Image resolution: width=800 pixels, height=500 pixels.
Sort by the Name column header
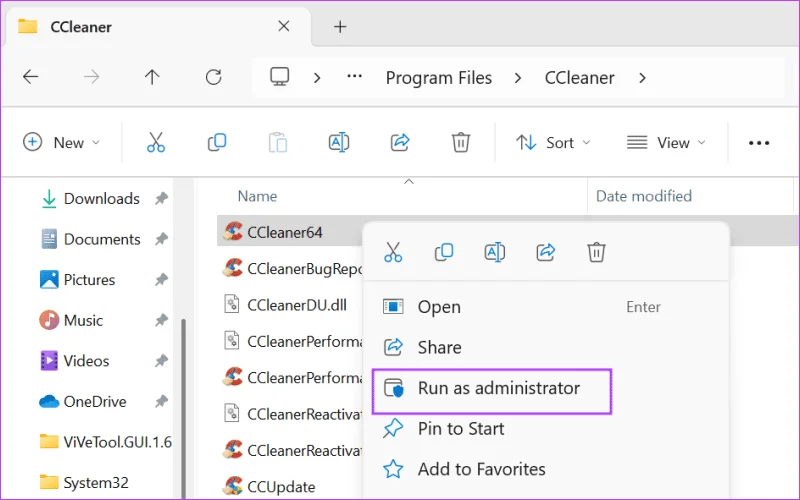click(x=257, y=196)
